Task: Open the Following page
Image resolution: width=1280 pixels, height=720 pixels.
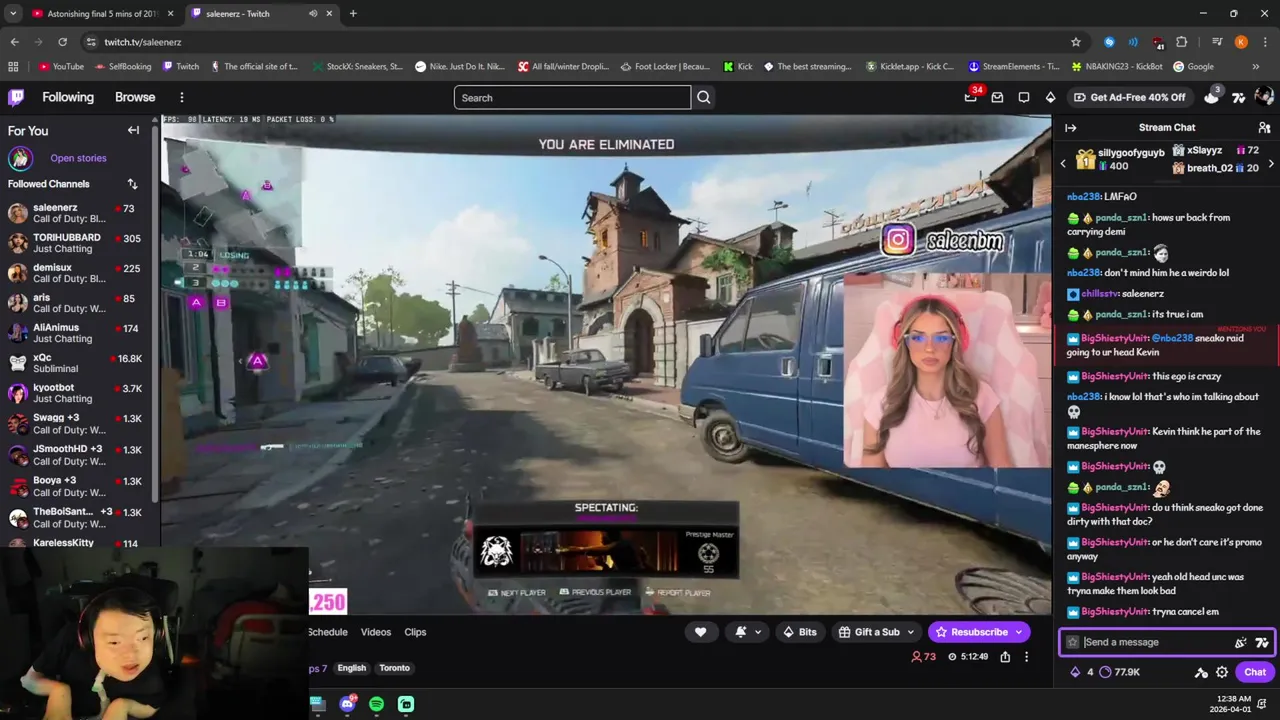Action: 68,97
